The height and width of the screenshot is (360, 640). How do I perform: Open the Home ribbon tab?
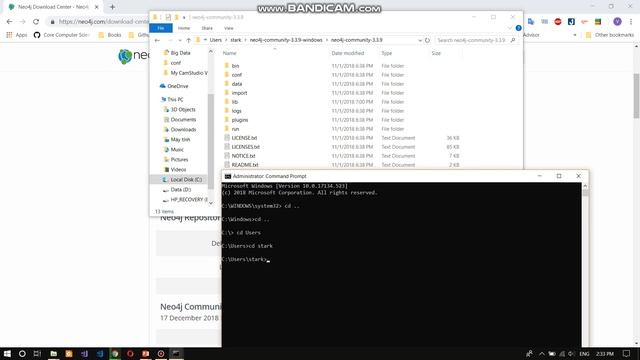pyautogui.click(x=184, y=28)
